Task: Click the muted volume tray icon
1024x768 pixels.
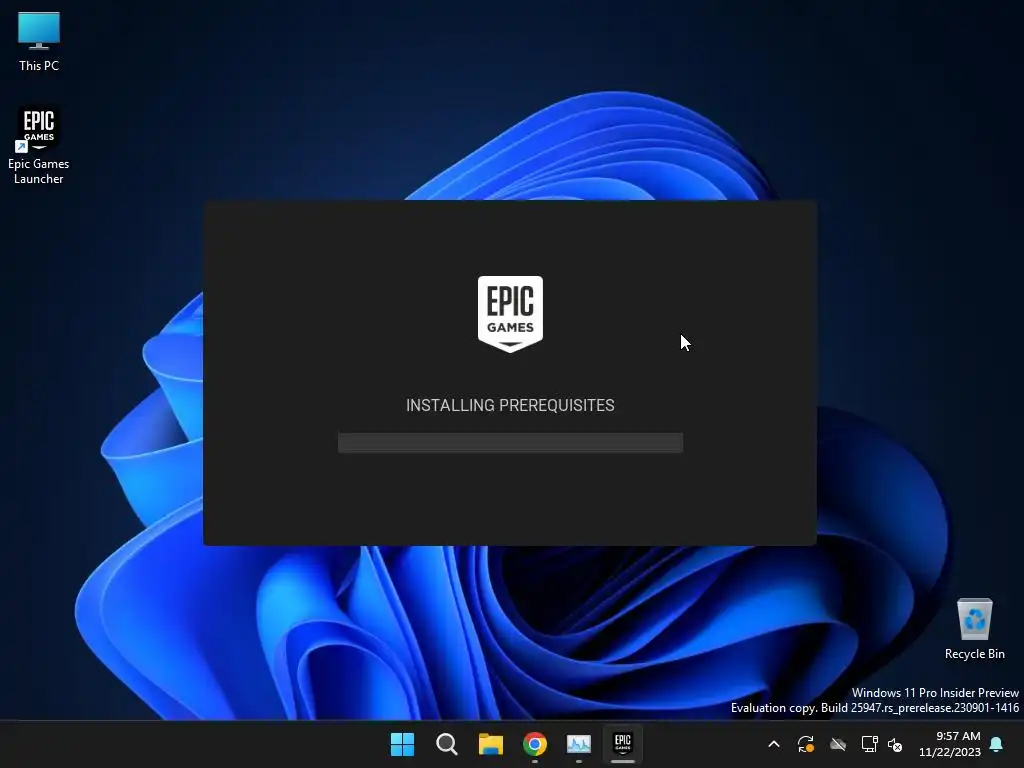Action: point(895,744)
